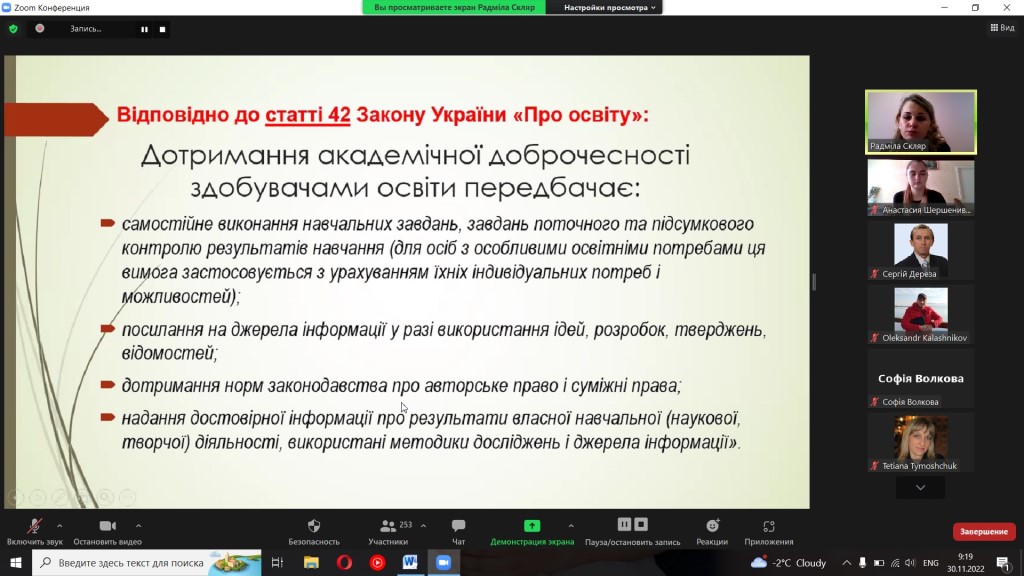Select Сергій Дереза participant thumbnail
Viewport: 1024px width, 576px height.
coord(921,251)
